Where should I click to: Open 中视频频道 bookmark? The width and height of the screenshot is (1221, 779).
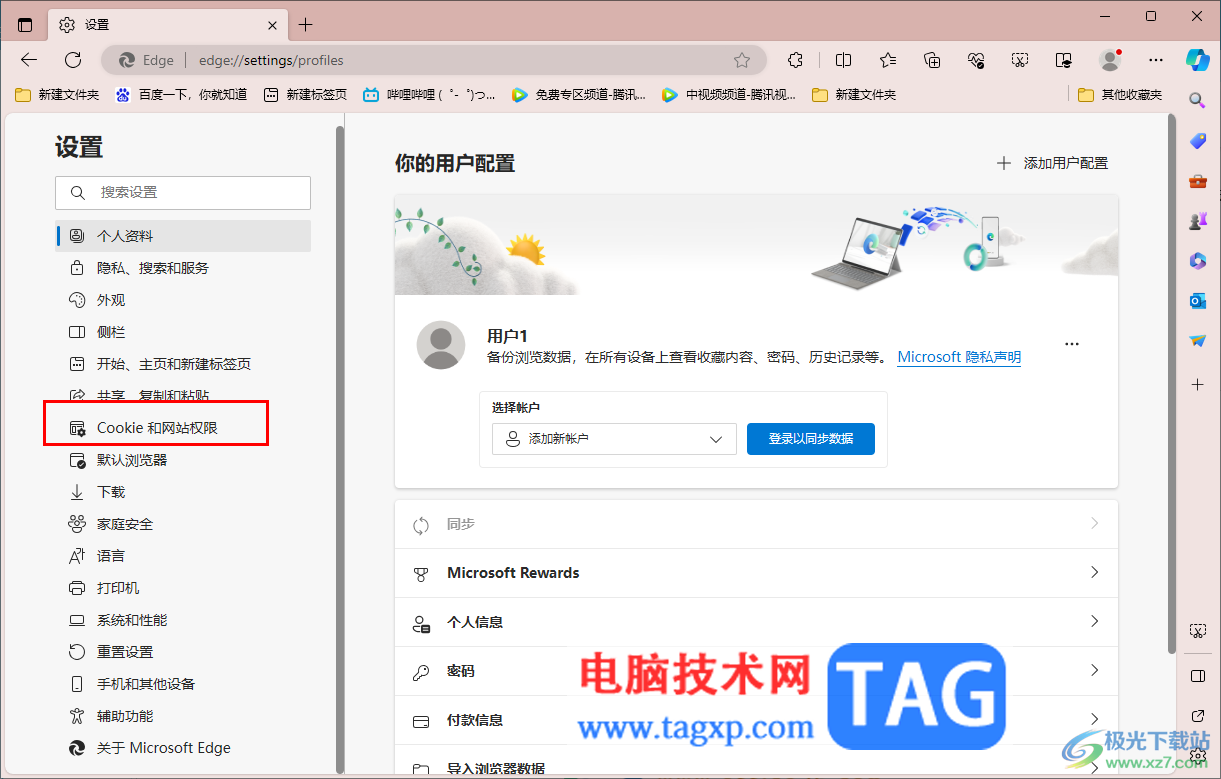point(729,95)
